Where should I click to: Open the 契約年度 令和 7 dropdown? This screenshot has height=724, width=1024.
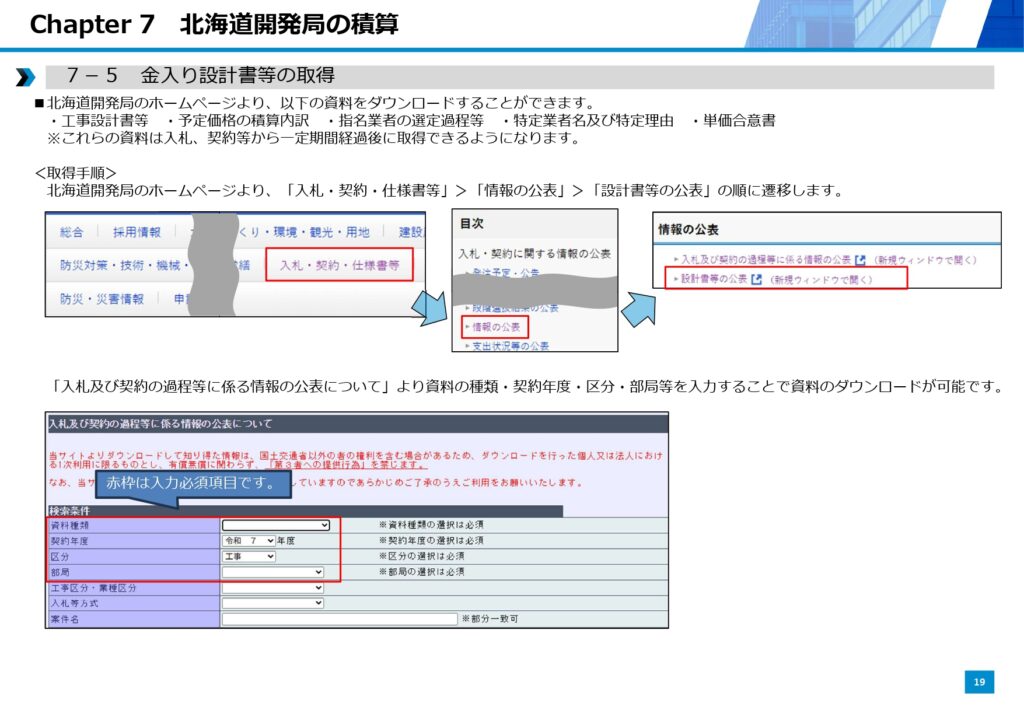coord(249,540)
